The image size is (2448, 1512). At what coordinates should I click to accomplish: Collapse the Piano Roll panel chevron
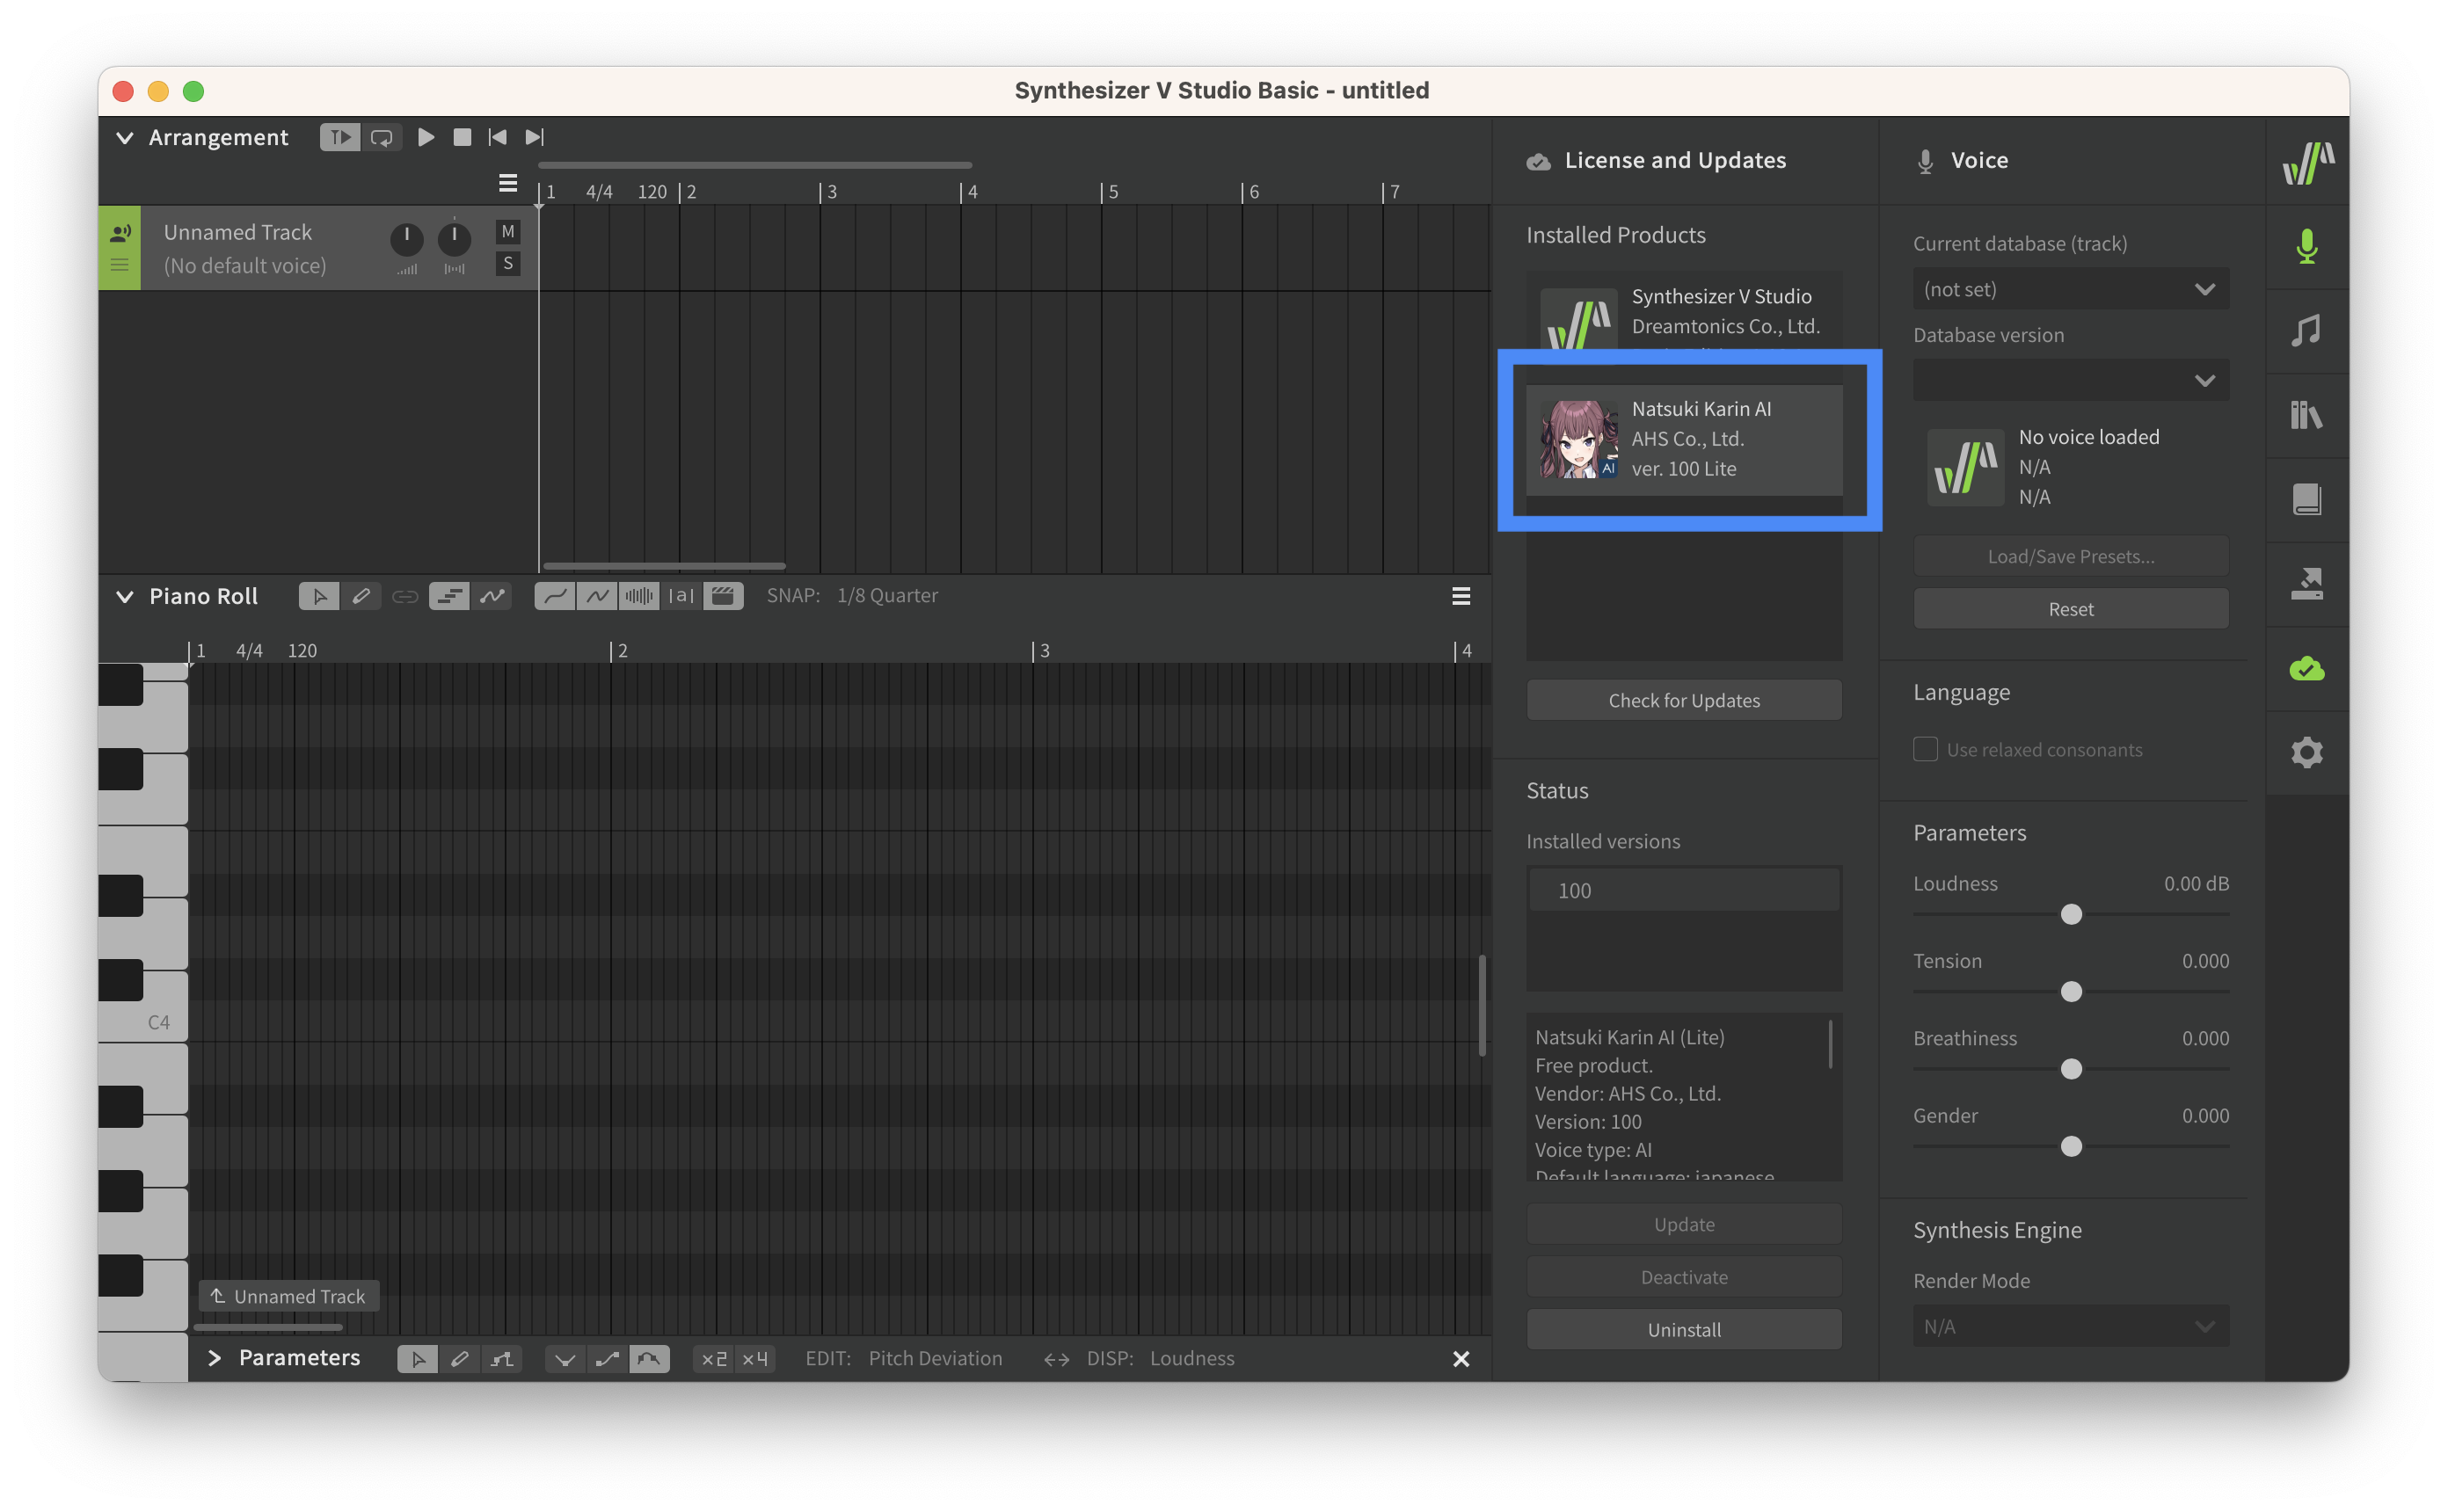tap(124, 596)
